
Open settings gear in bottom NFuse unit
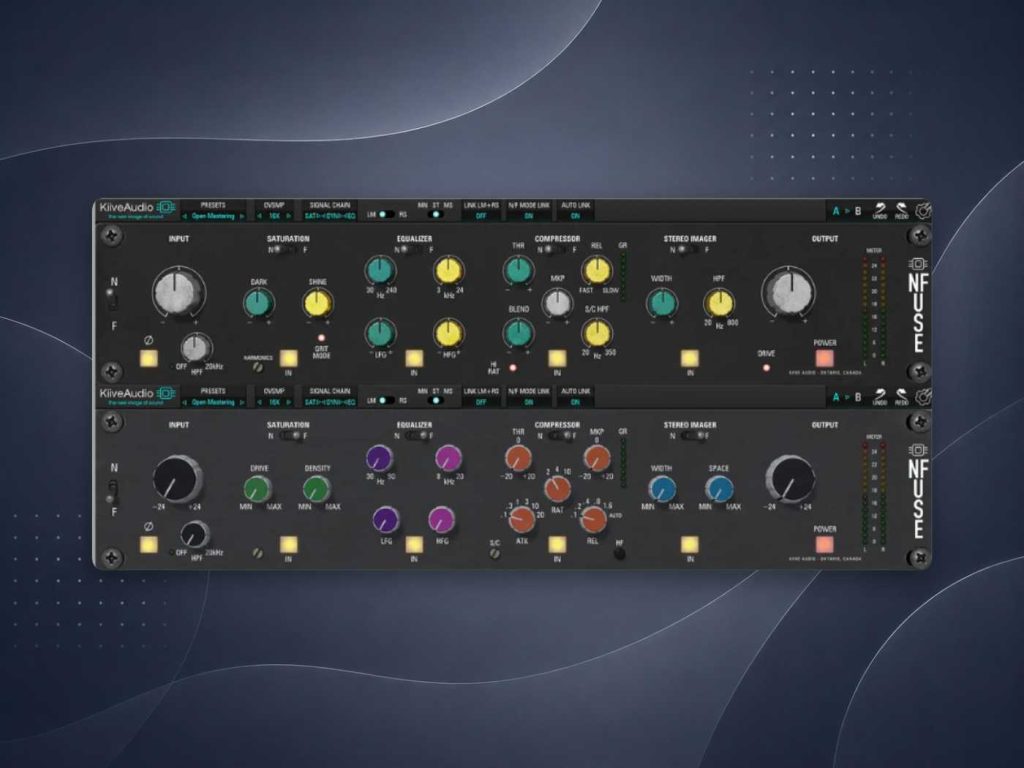tap(923, 396)
